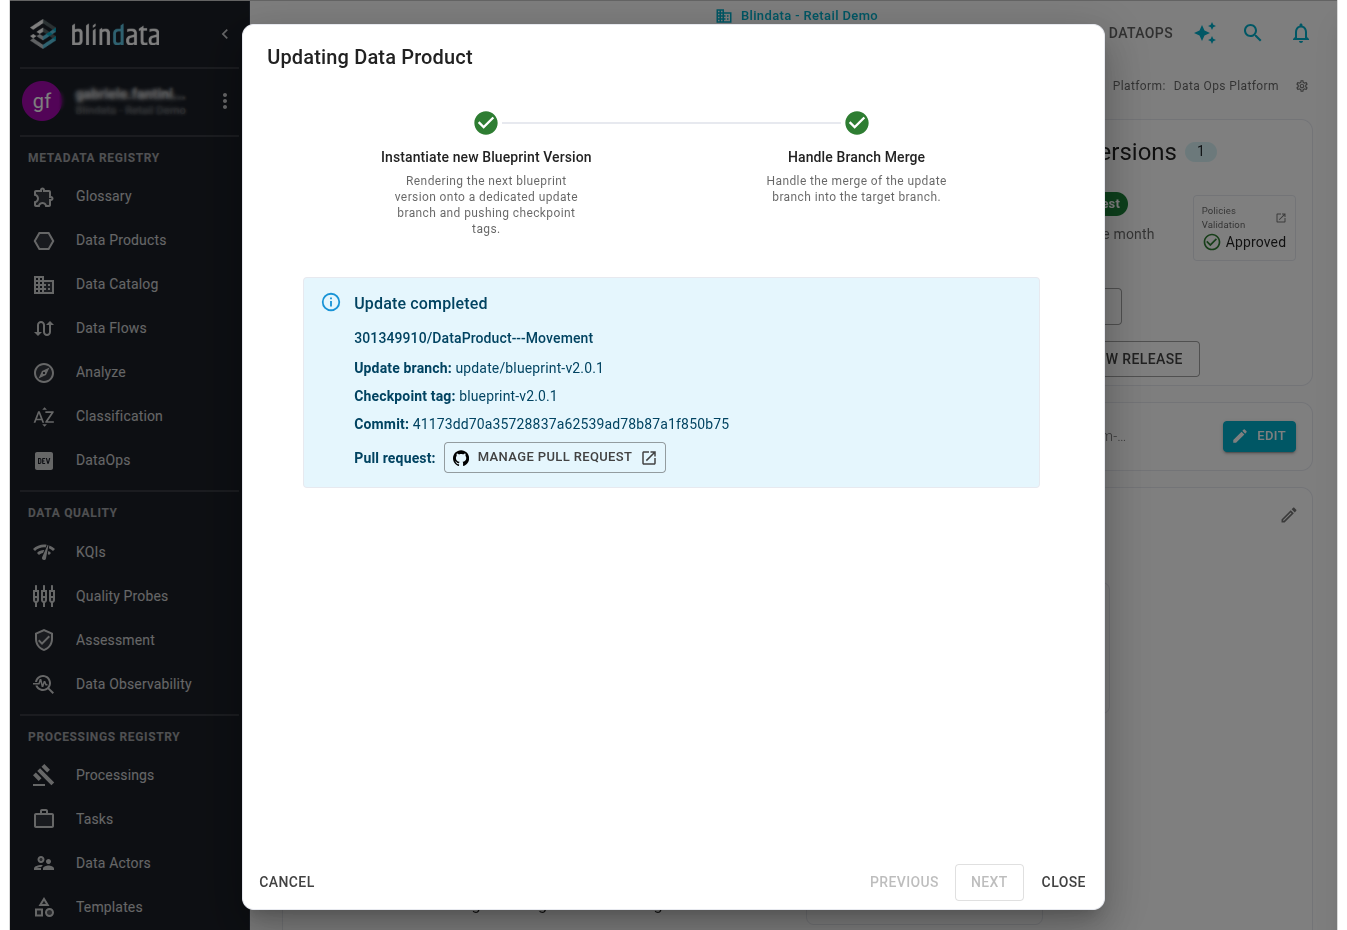Open the Glossary puzzle icon

click(x=44, y=197)
